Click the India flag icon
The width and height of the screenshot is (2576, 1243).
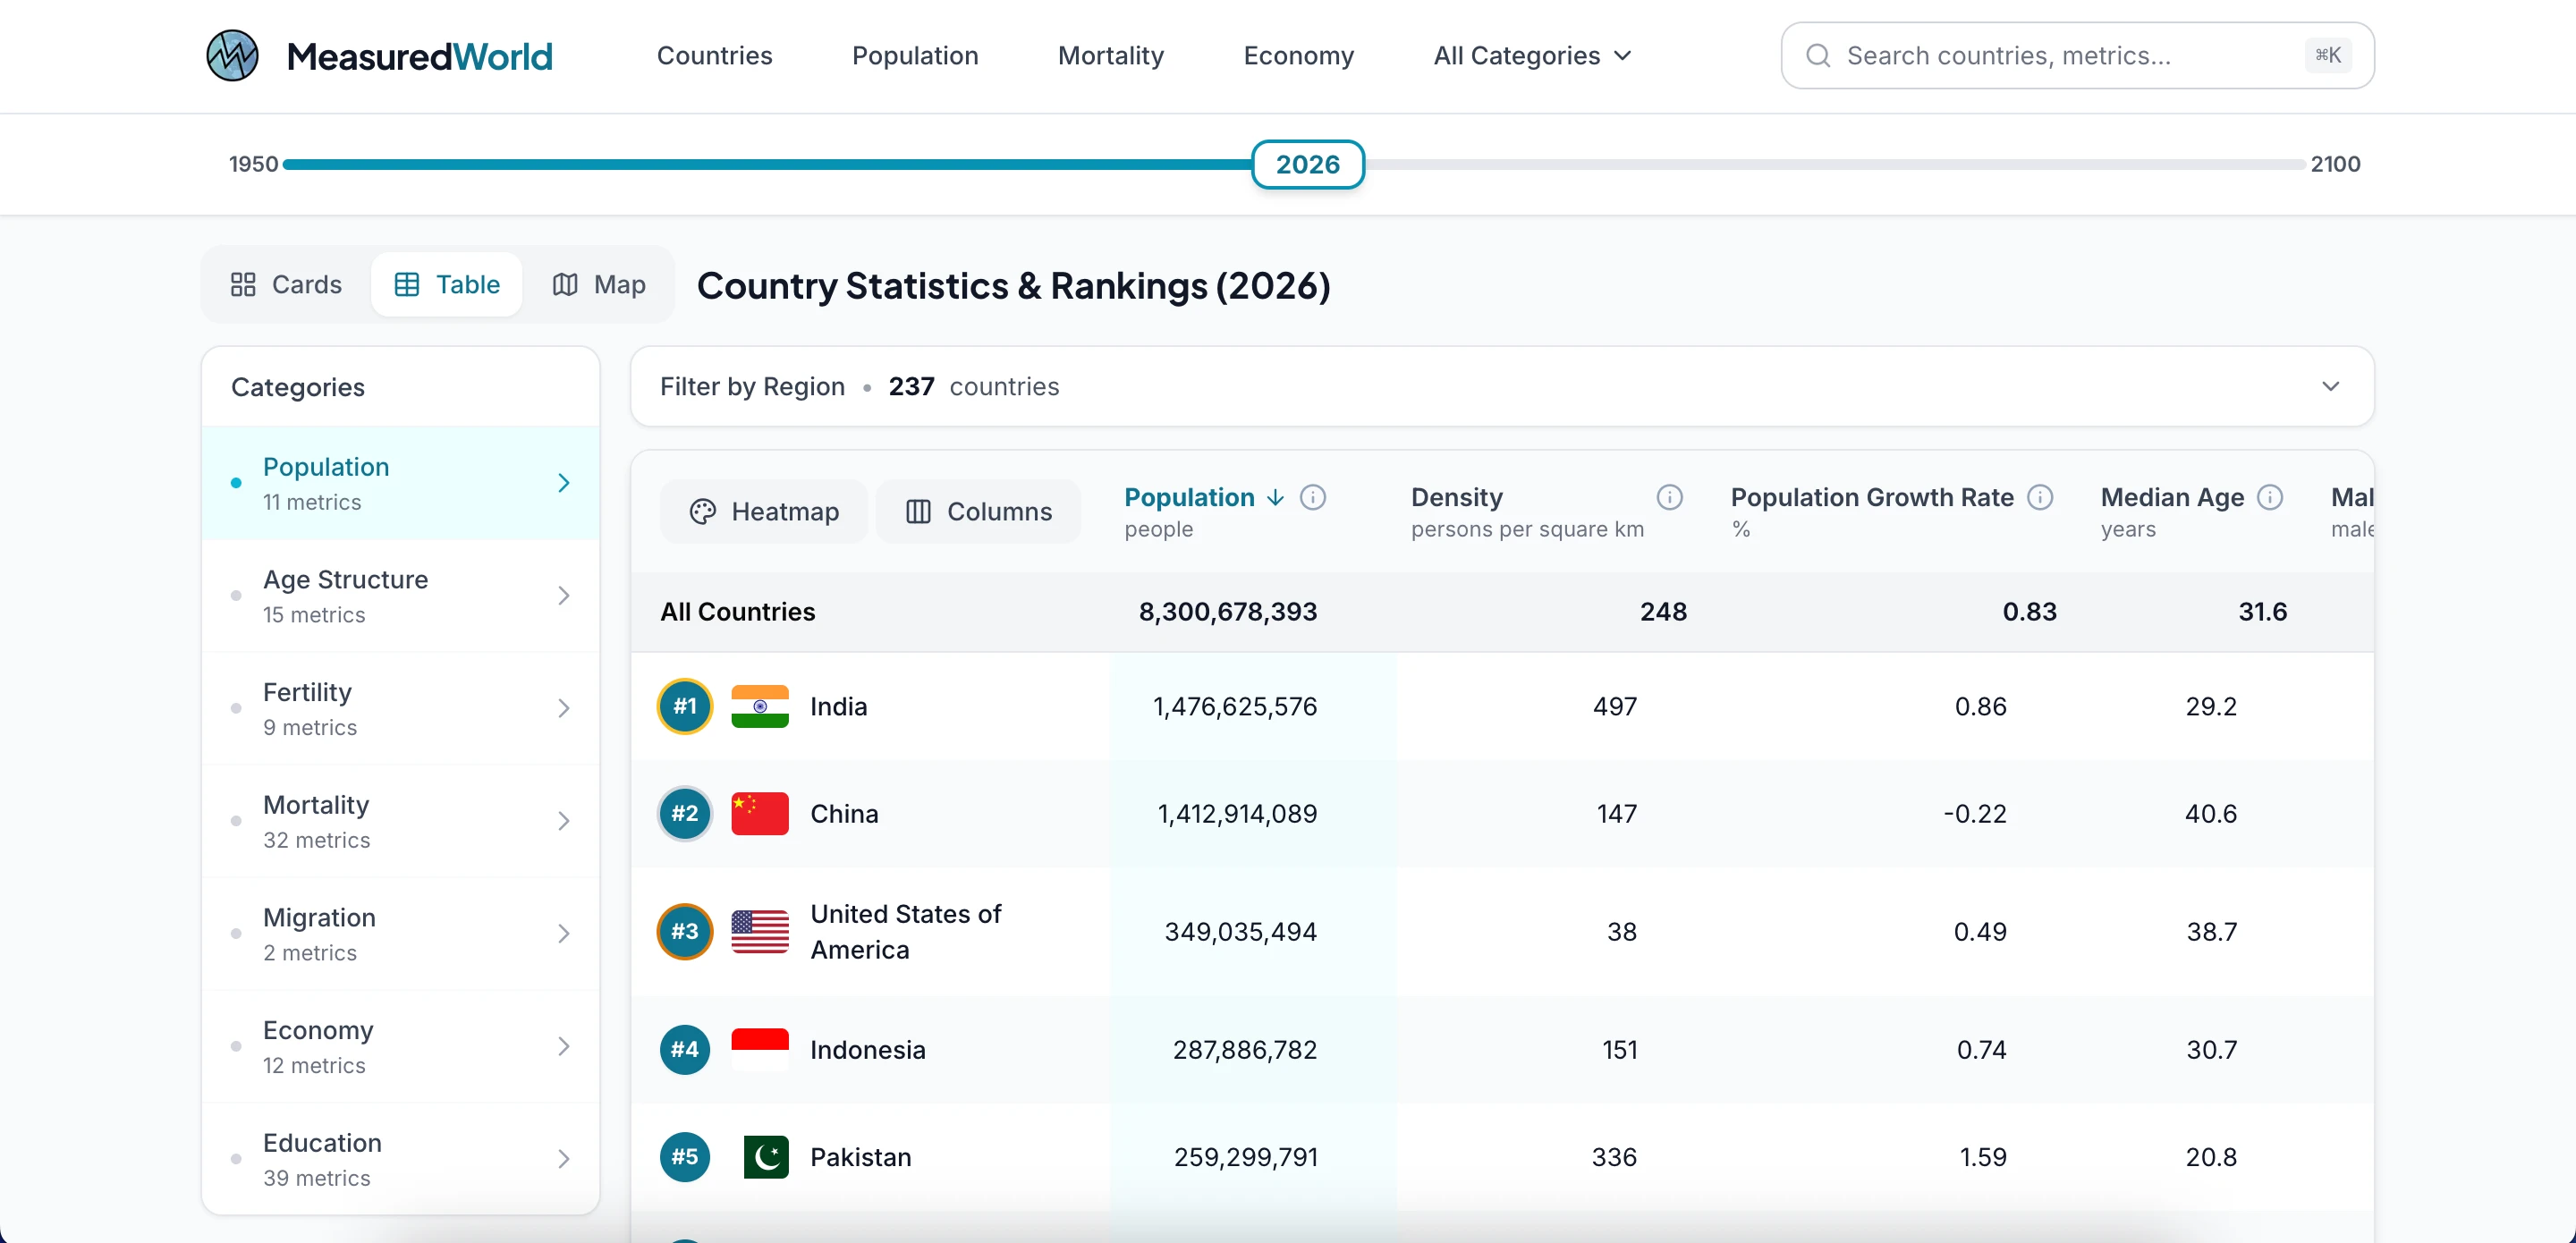click(x=759, y=706)
